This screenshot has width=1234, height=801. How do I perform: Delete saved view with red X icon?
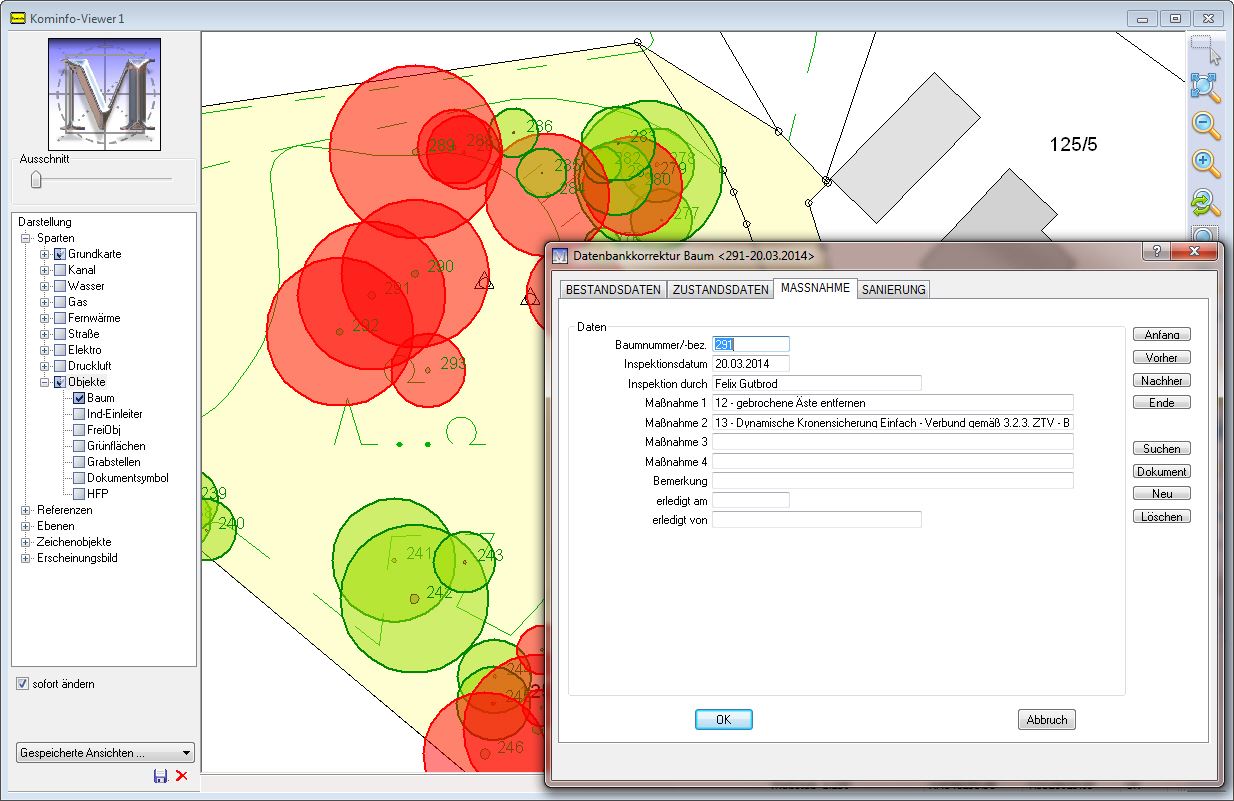[181, 776]
